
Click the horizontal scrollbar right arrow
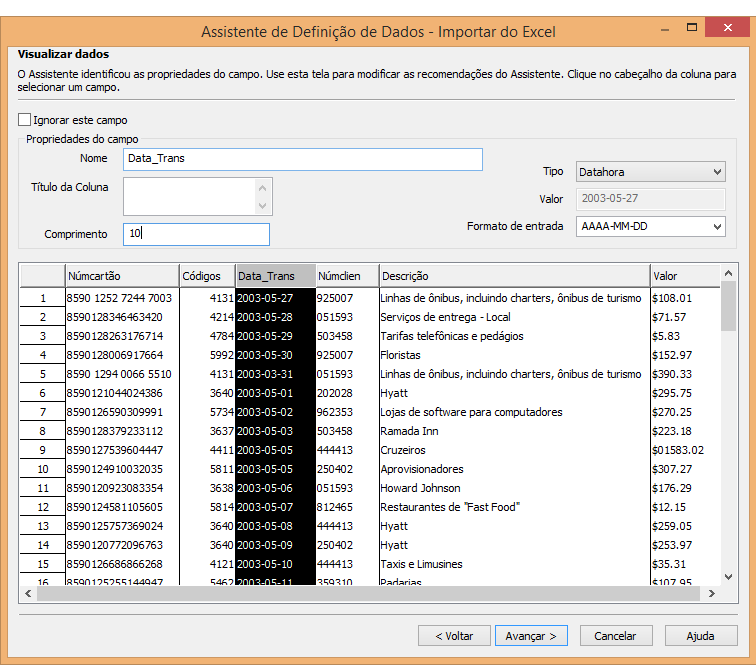coord(711,593)
